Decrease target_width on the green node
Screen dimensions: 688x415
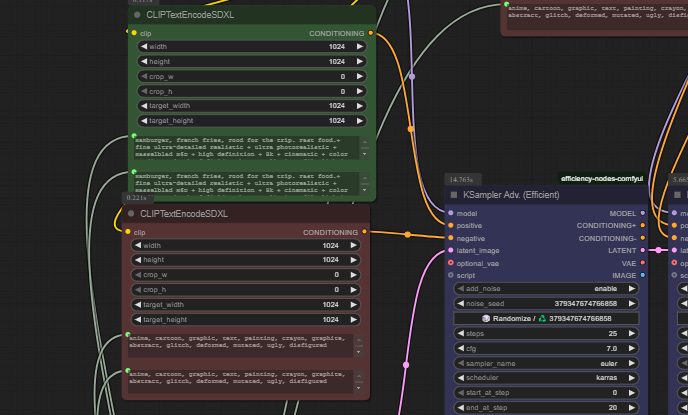pyautogui.click(x=144, y=106)
